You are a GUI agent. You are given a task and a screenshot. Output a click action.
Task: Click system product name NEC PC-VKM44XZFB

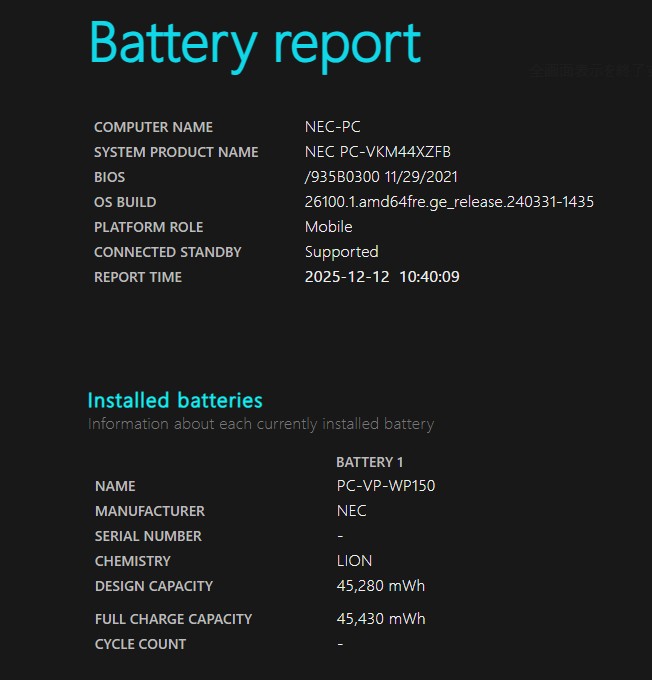tap(377, 152)
